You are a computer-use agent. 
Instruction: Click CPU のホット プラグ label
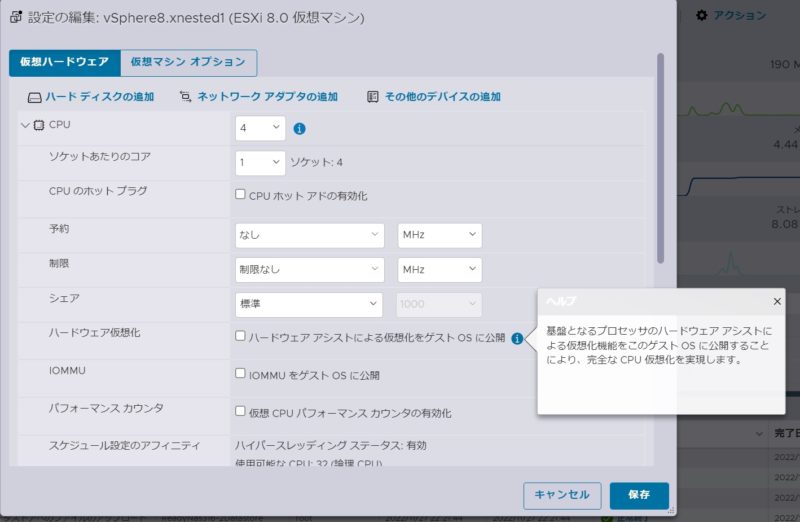coord(98,191)
